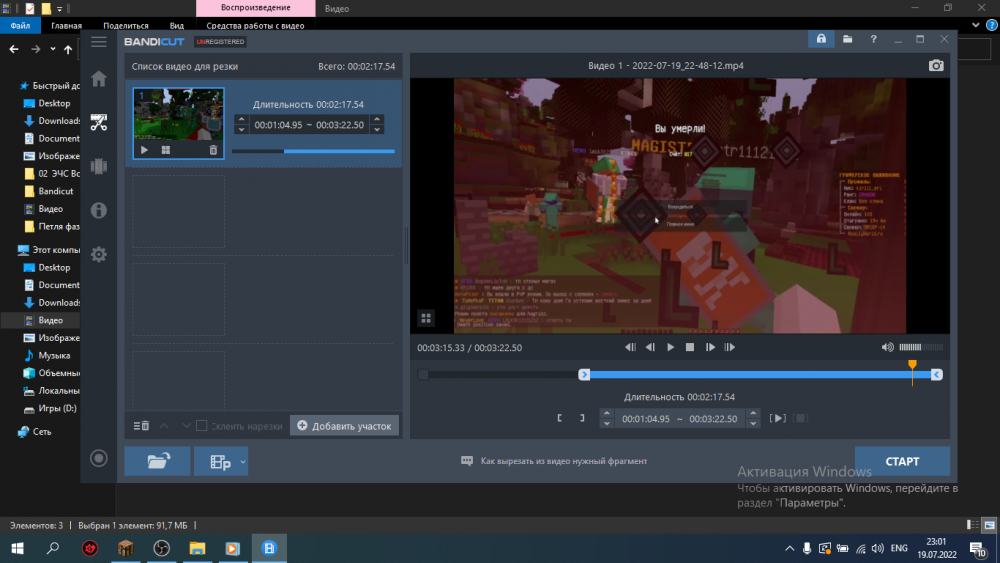
Task: Select the Cut mode sidebar icon
Action: pyautogui.click(x=99, y=122)
